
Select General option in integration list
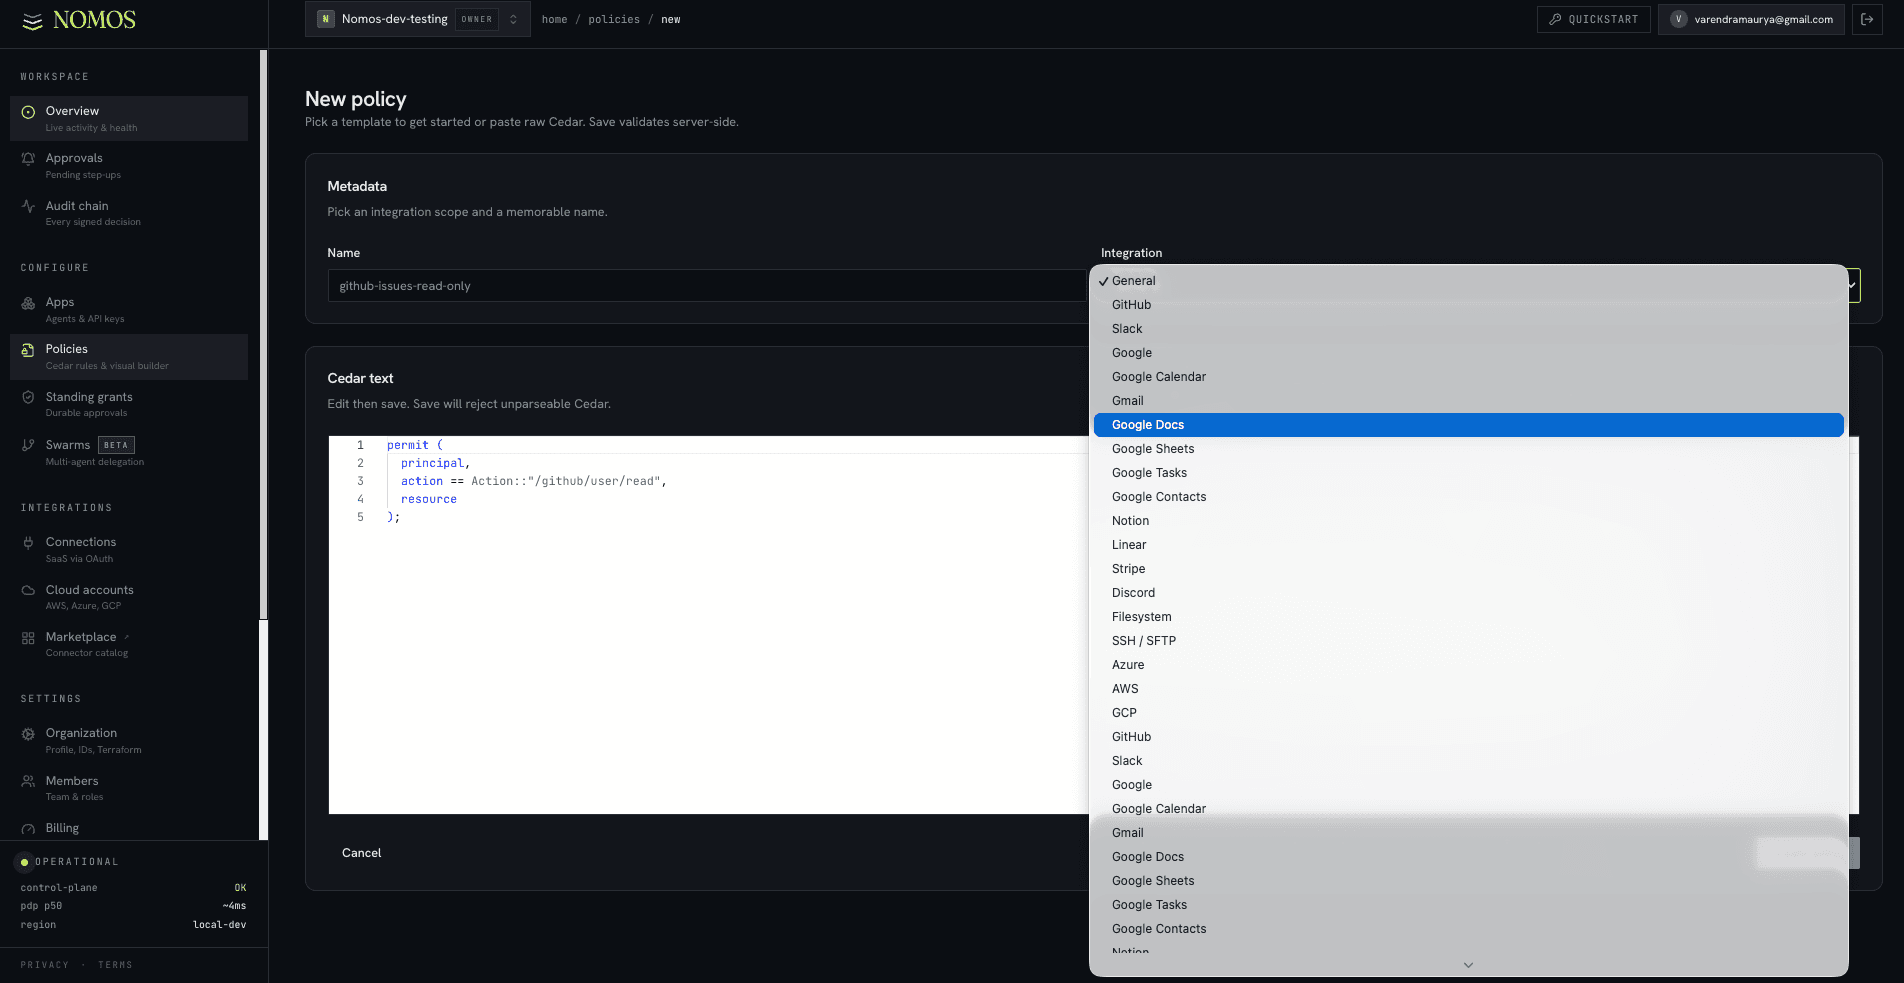1468,281
